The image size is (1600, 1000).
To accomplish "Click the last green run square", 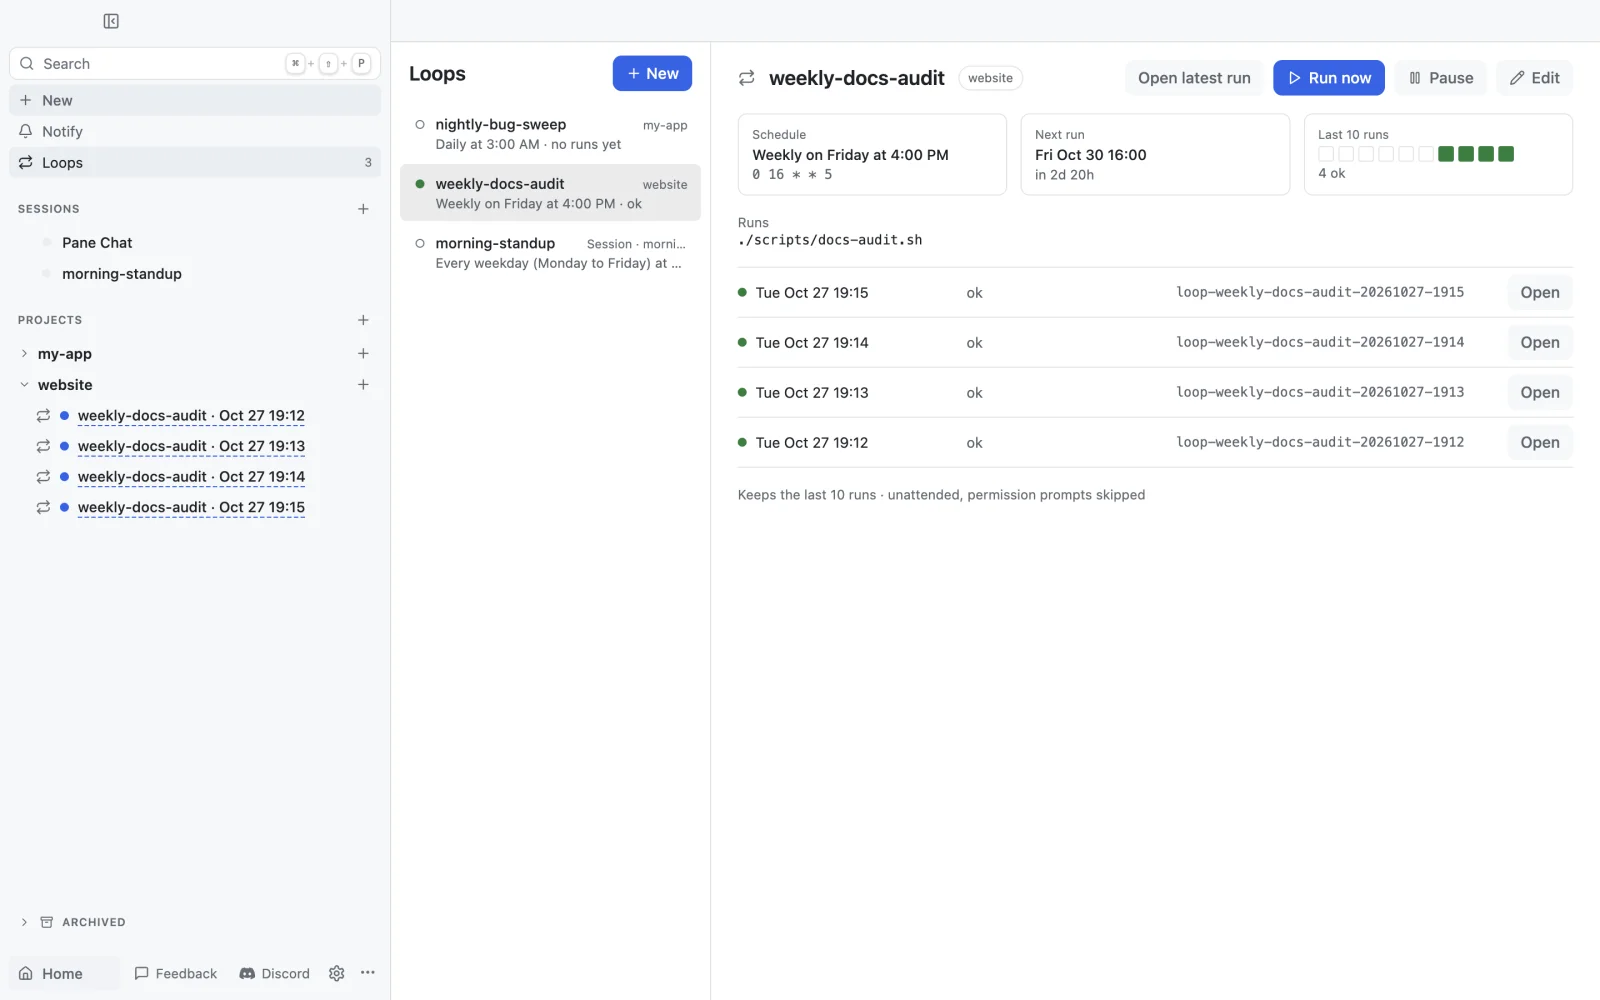I will click(x=1506, y=154).
